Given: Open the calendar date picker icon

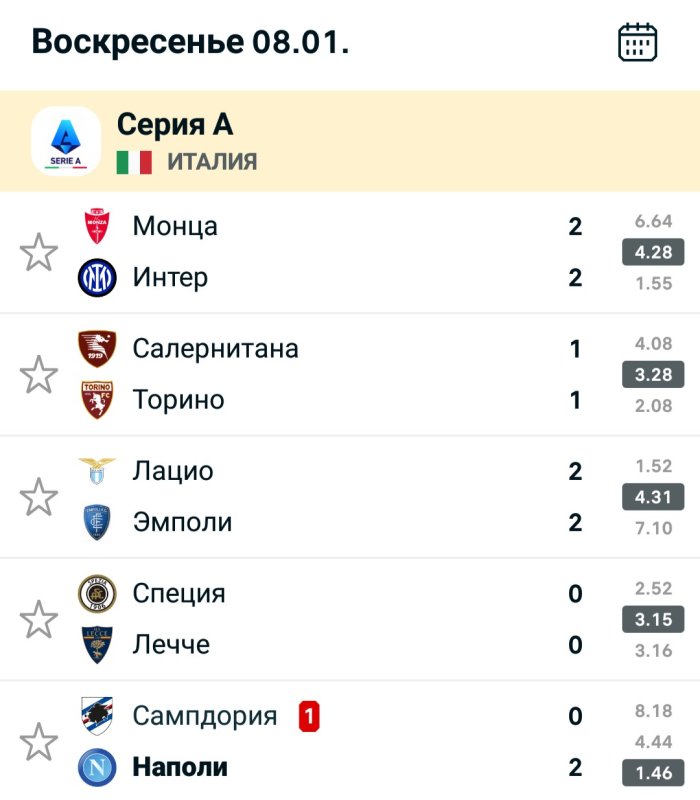Looking at the screenshot, I should coord(637,42).
